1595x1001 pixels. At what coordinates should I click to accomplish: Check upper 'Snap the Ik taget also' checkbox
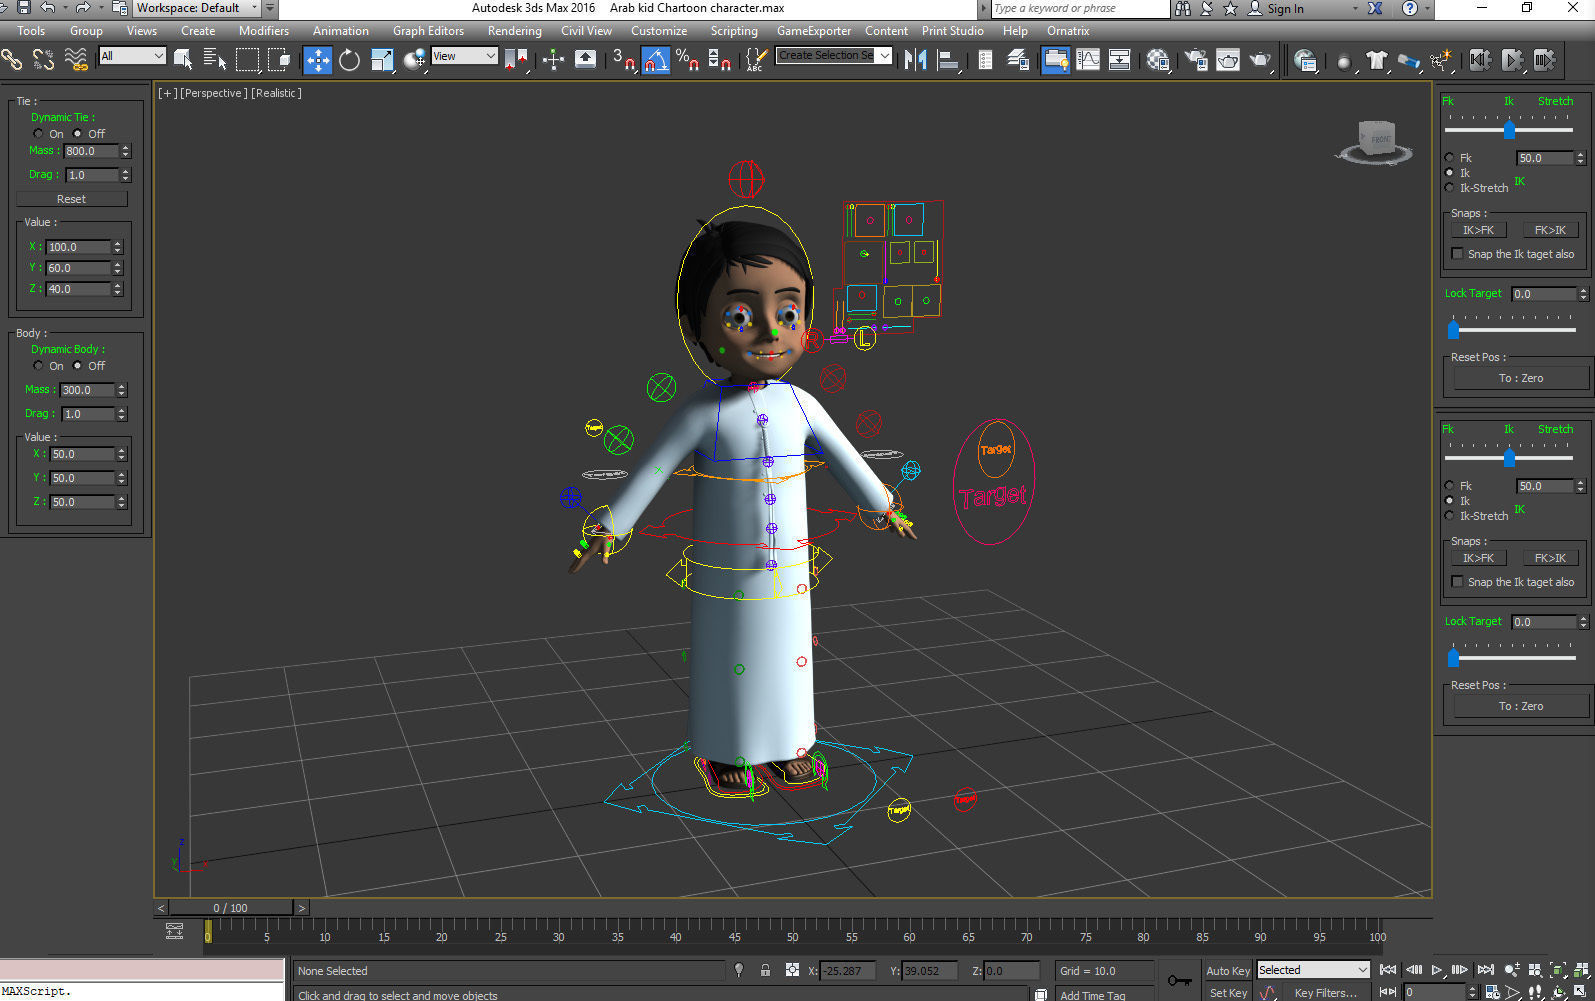coord(1458,254)
